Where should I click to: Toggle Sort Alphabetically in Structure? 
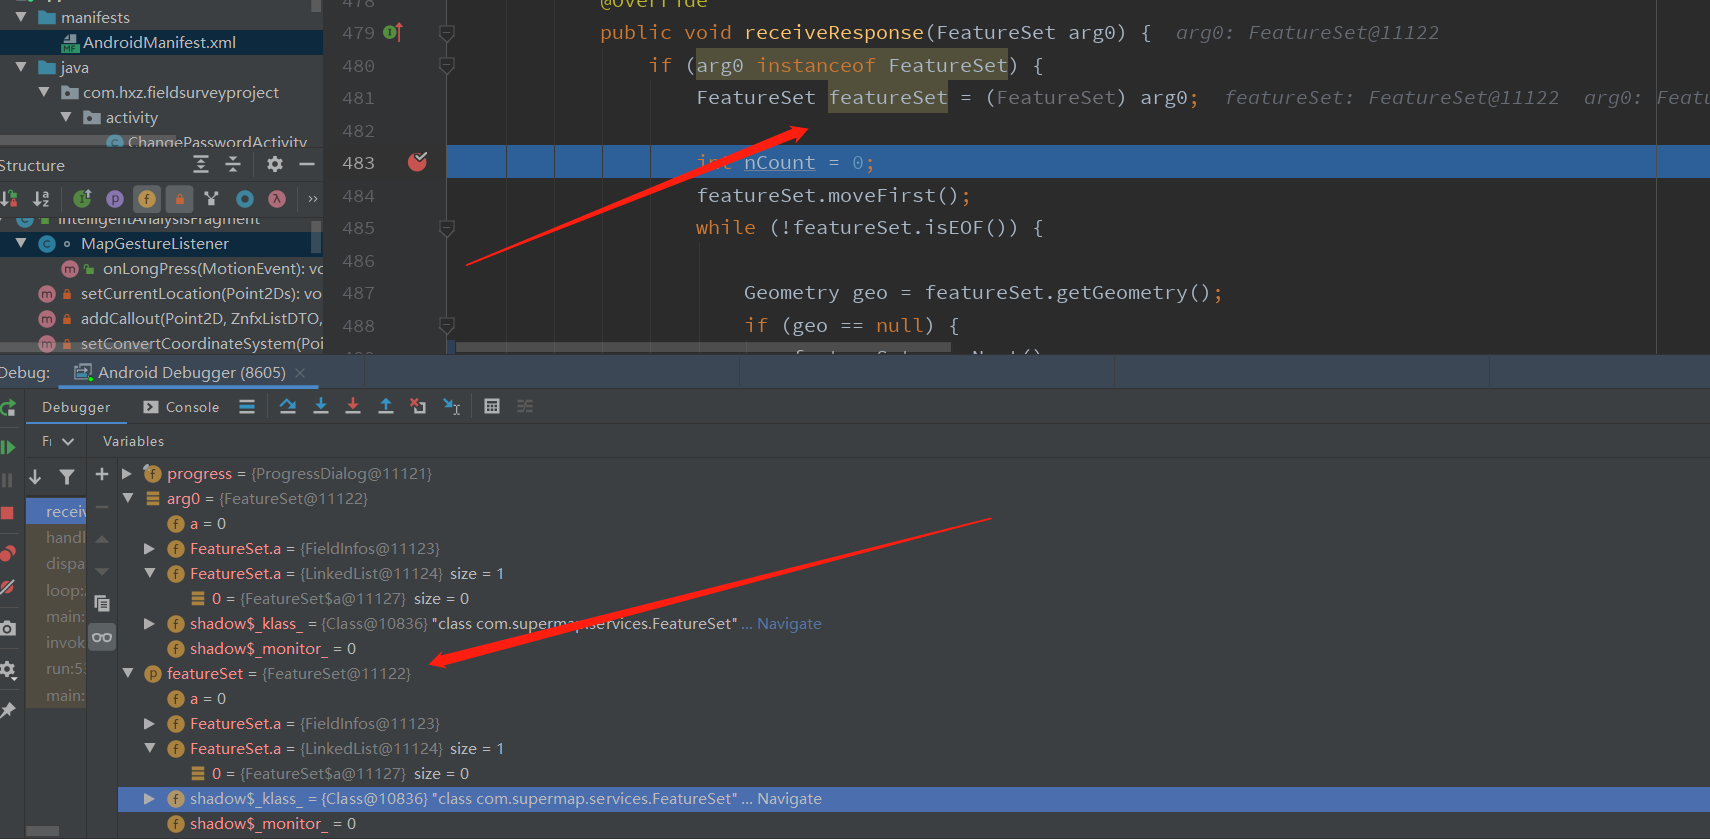tap(41, 199)
